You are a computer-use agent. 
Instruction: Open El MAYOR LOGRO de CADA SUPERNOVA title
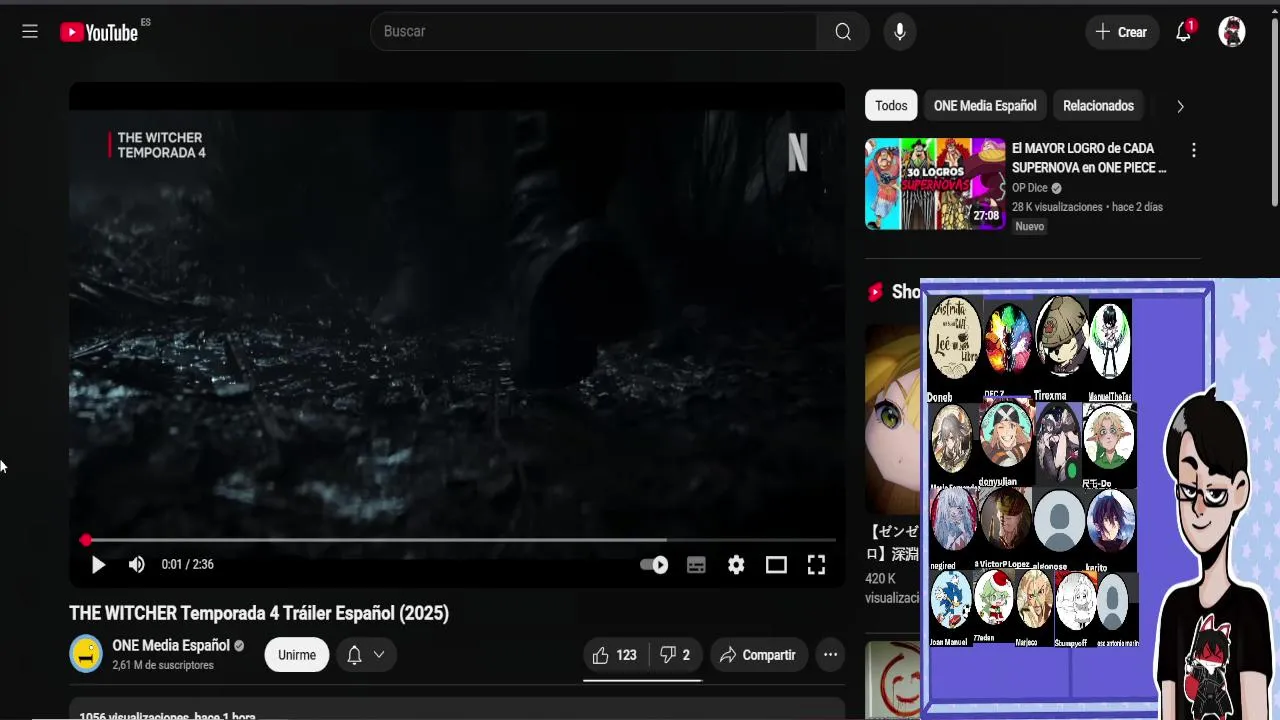(1089, 158)
